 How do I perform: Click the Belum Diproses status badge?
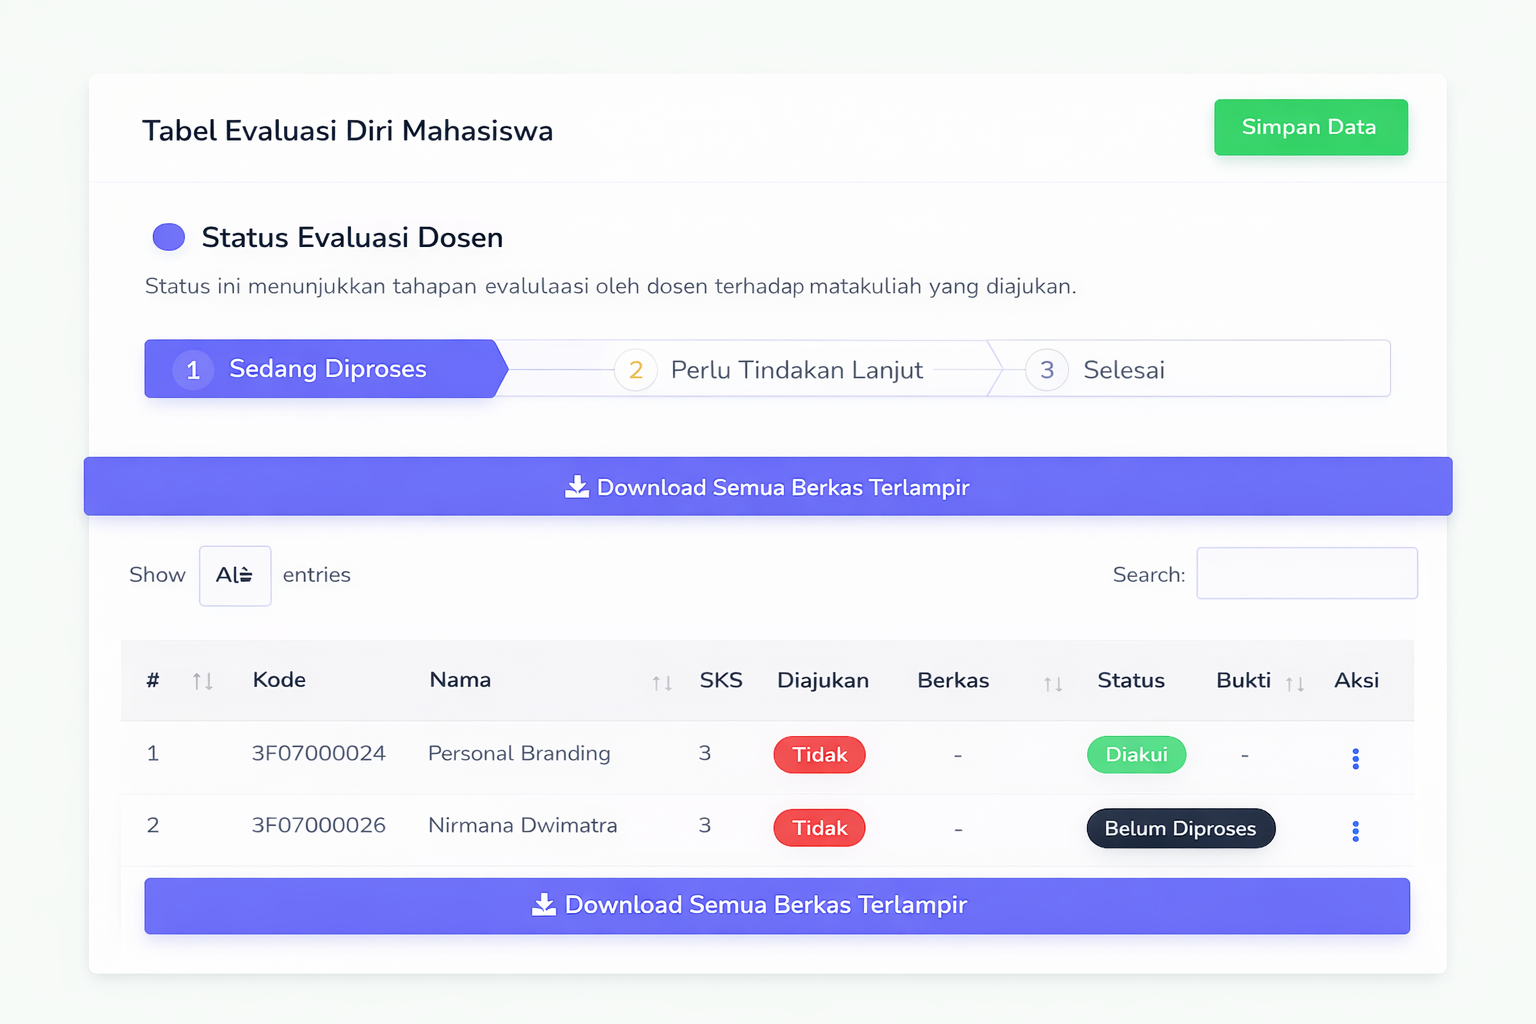(x=1180, y=828)
